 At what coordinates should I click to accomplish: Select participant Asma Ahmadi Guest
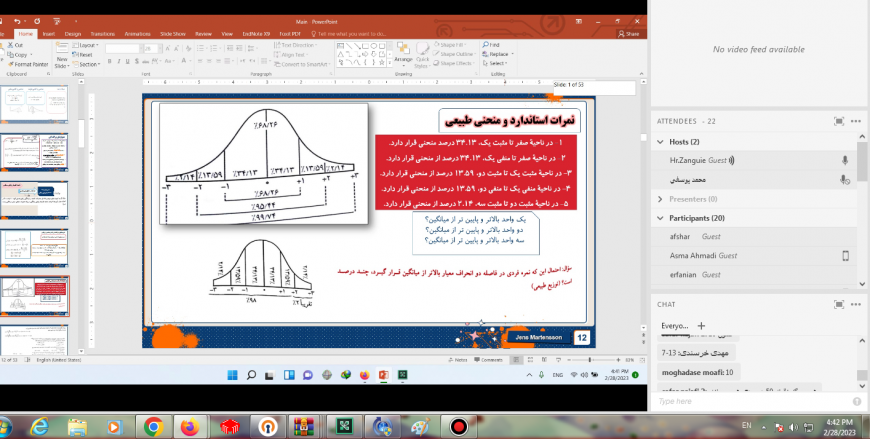[x=753, y=256]
